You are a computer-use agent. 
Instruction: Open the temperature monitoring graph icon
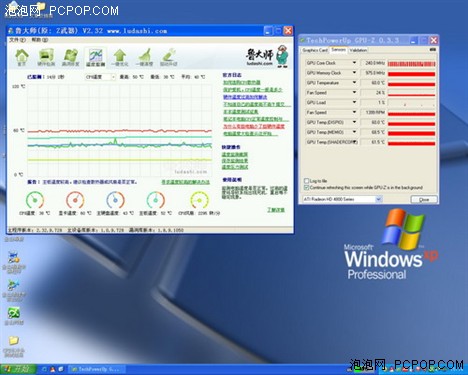[95, 57]
